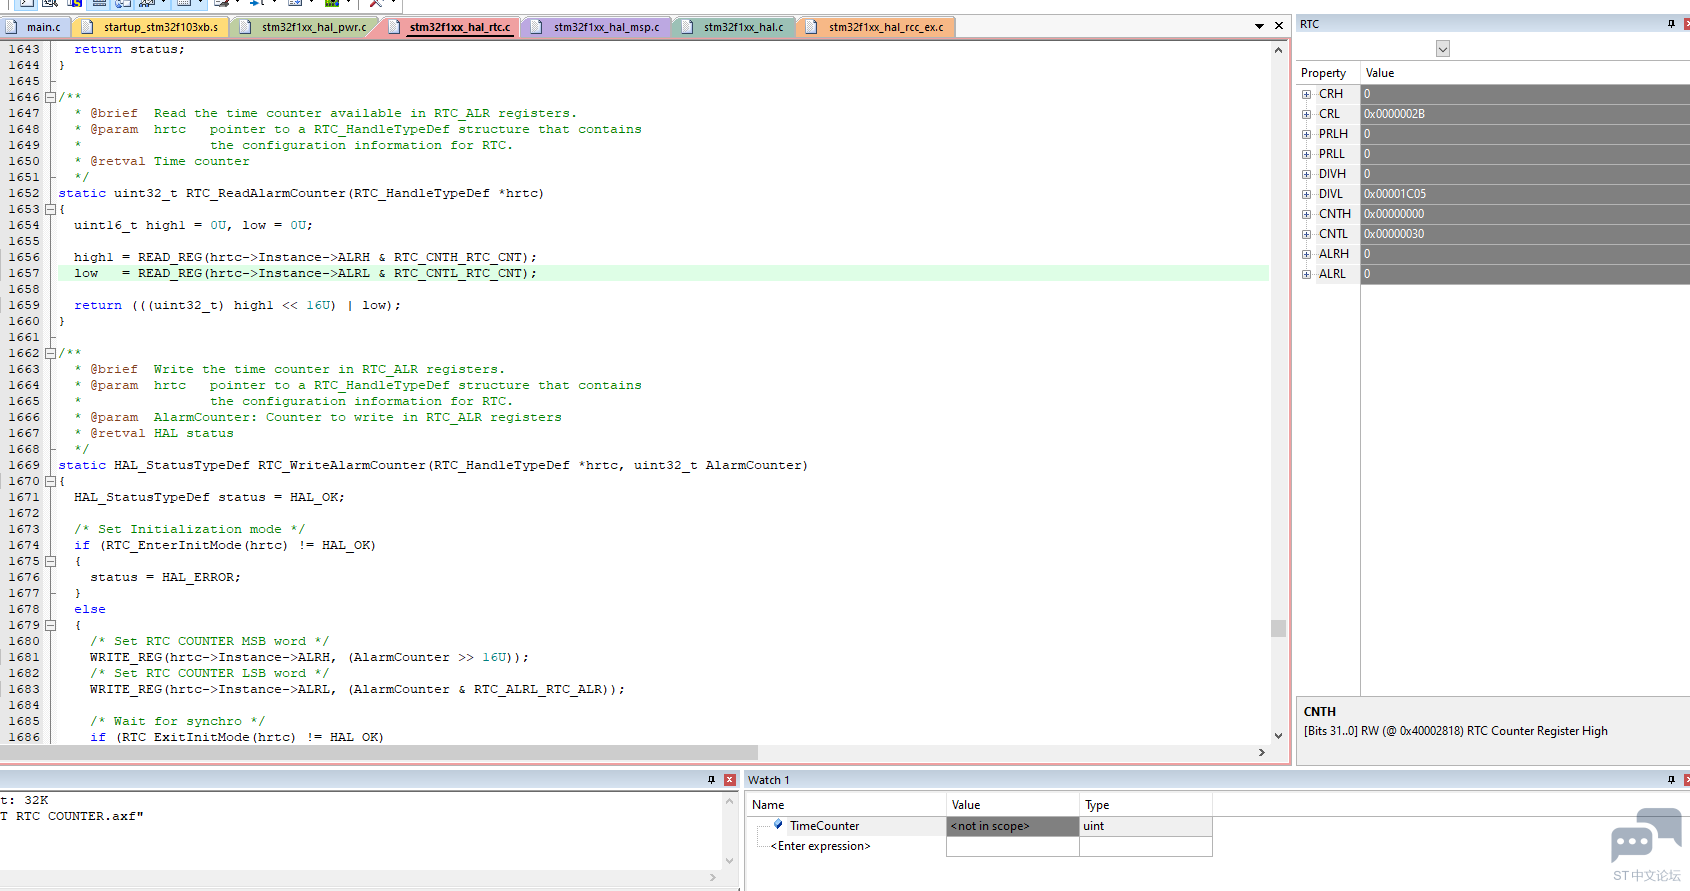Select the CRL value 0x0000002B
1690x891 pixels.
coord(1525,114)
